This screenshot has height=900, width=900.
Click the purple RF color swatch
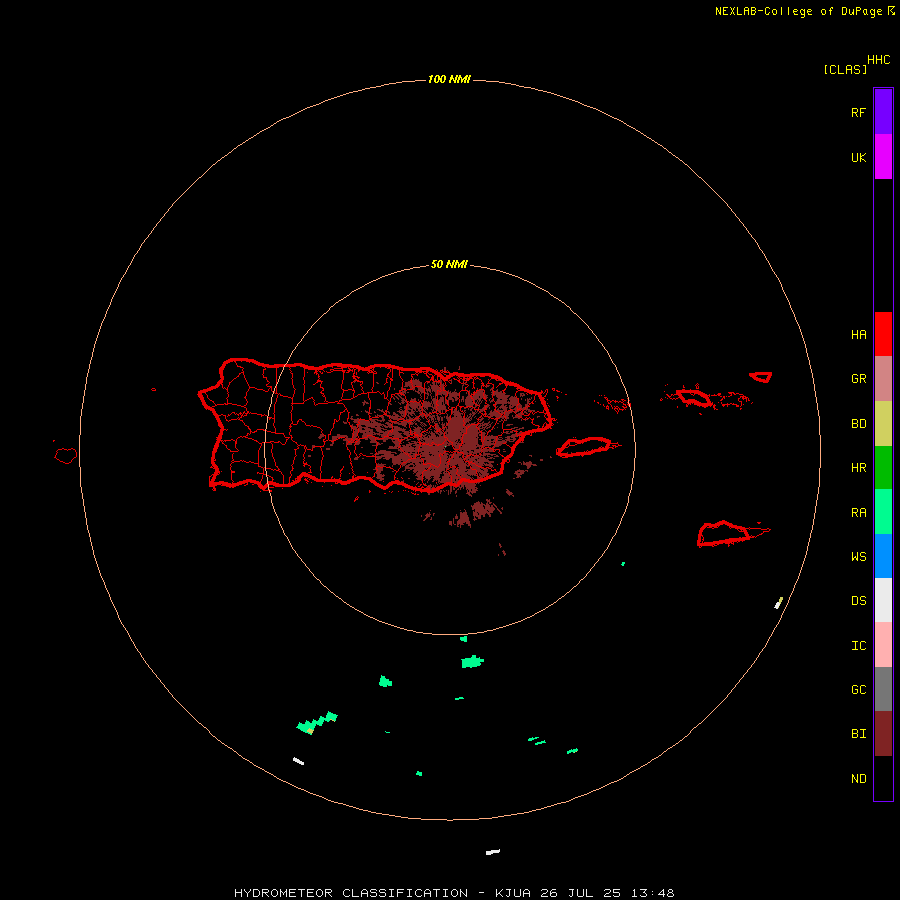[883, 112]
